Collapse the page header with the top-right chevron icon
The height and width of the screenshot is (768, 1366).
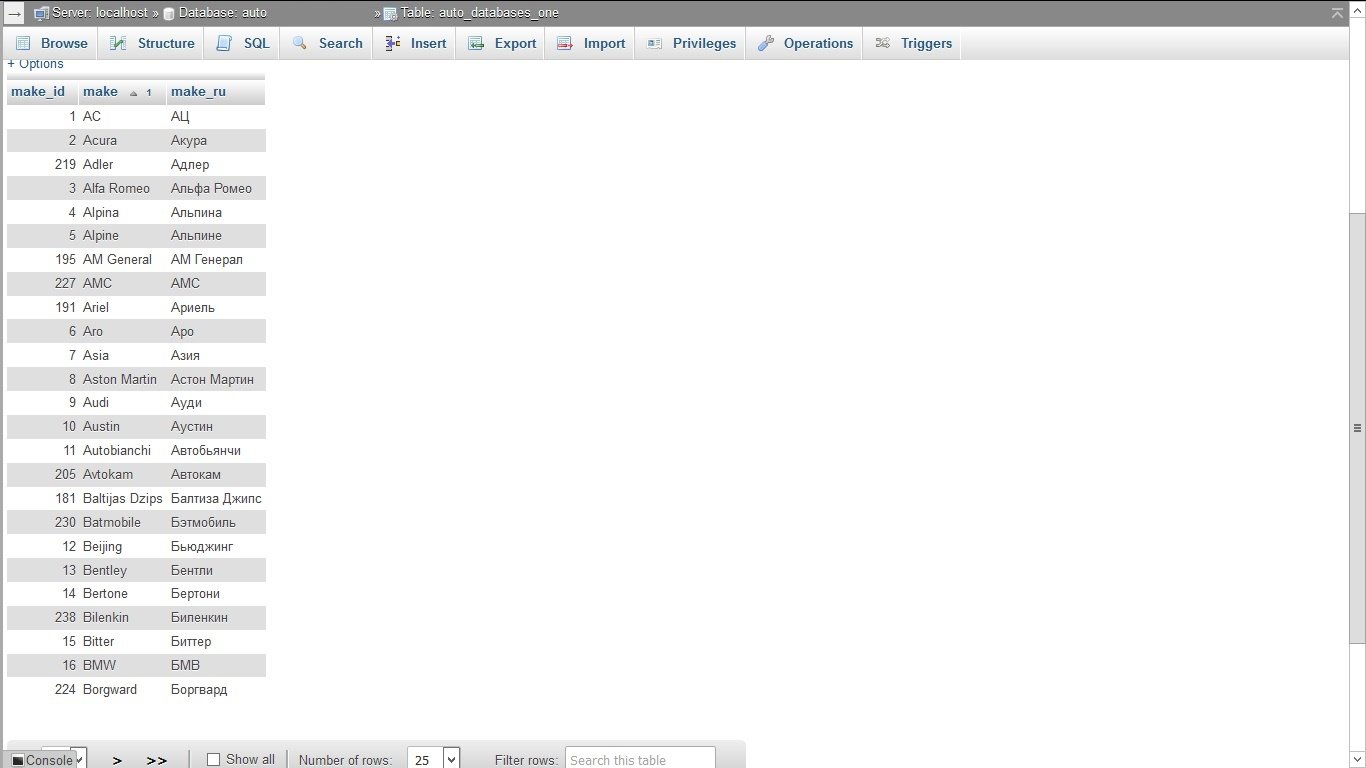click(x=1337, y=13)
